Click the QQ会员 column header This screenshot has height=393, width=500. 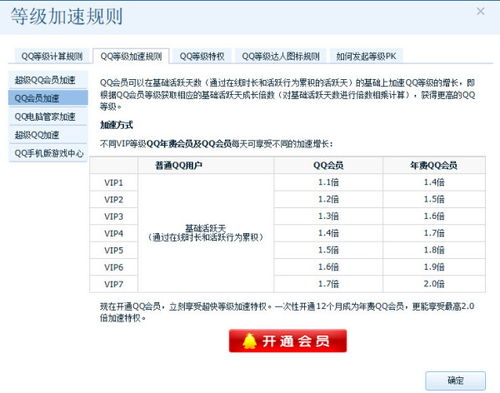[328, 165]
